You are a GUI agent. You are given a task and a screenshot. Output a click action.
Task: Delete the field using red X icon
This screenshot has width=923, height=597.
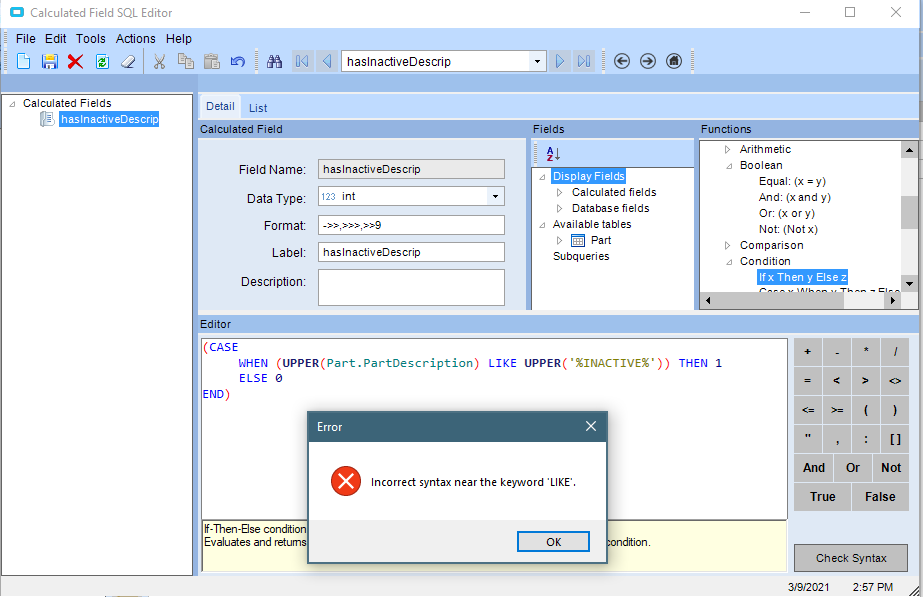(75, 61)
